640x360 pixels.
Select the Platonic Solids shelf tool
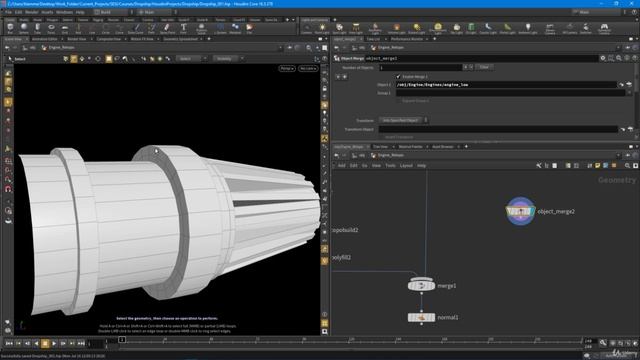(x=201, y=28)
